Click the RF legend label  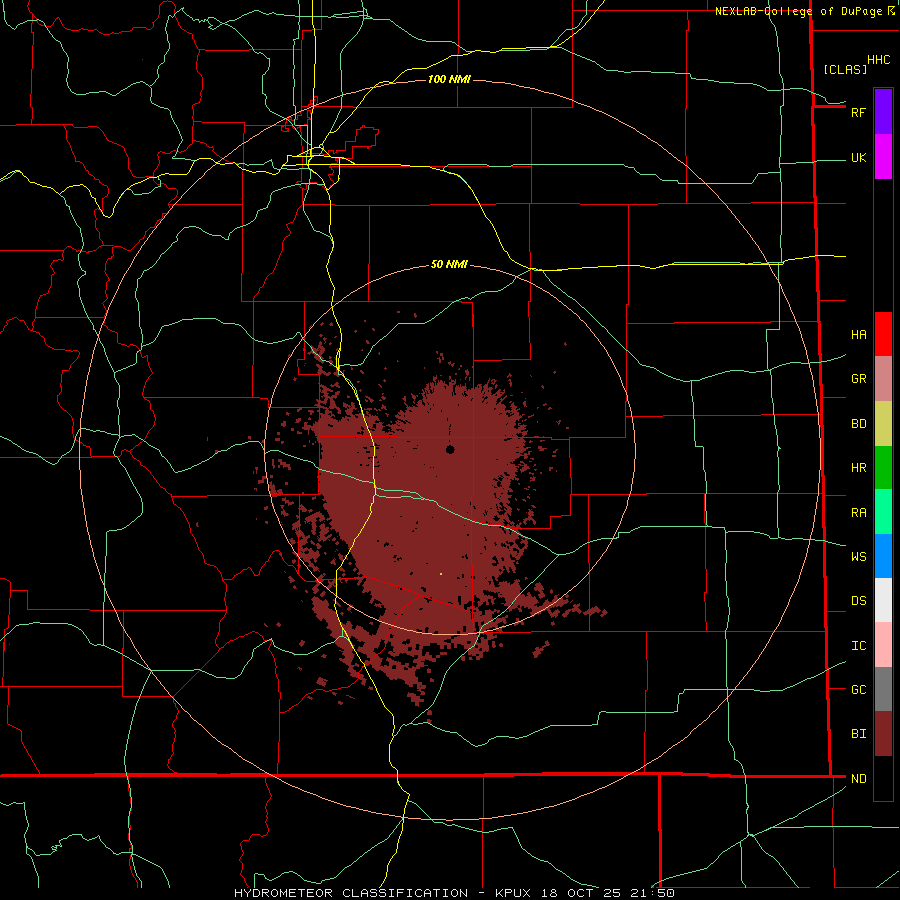(858, 112)
